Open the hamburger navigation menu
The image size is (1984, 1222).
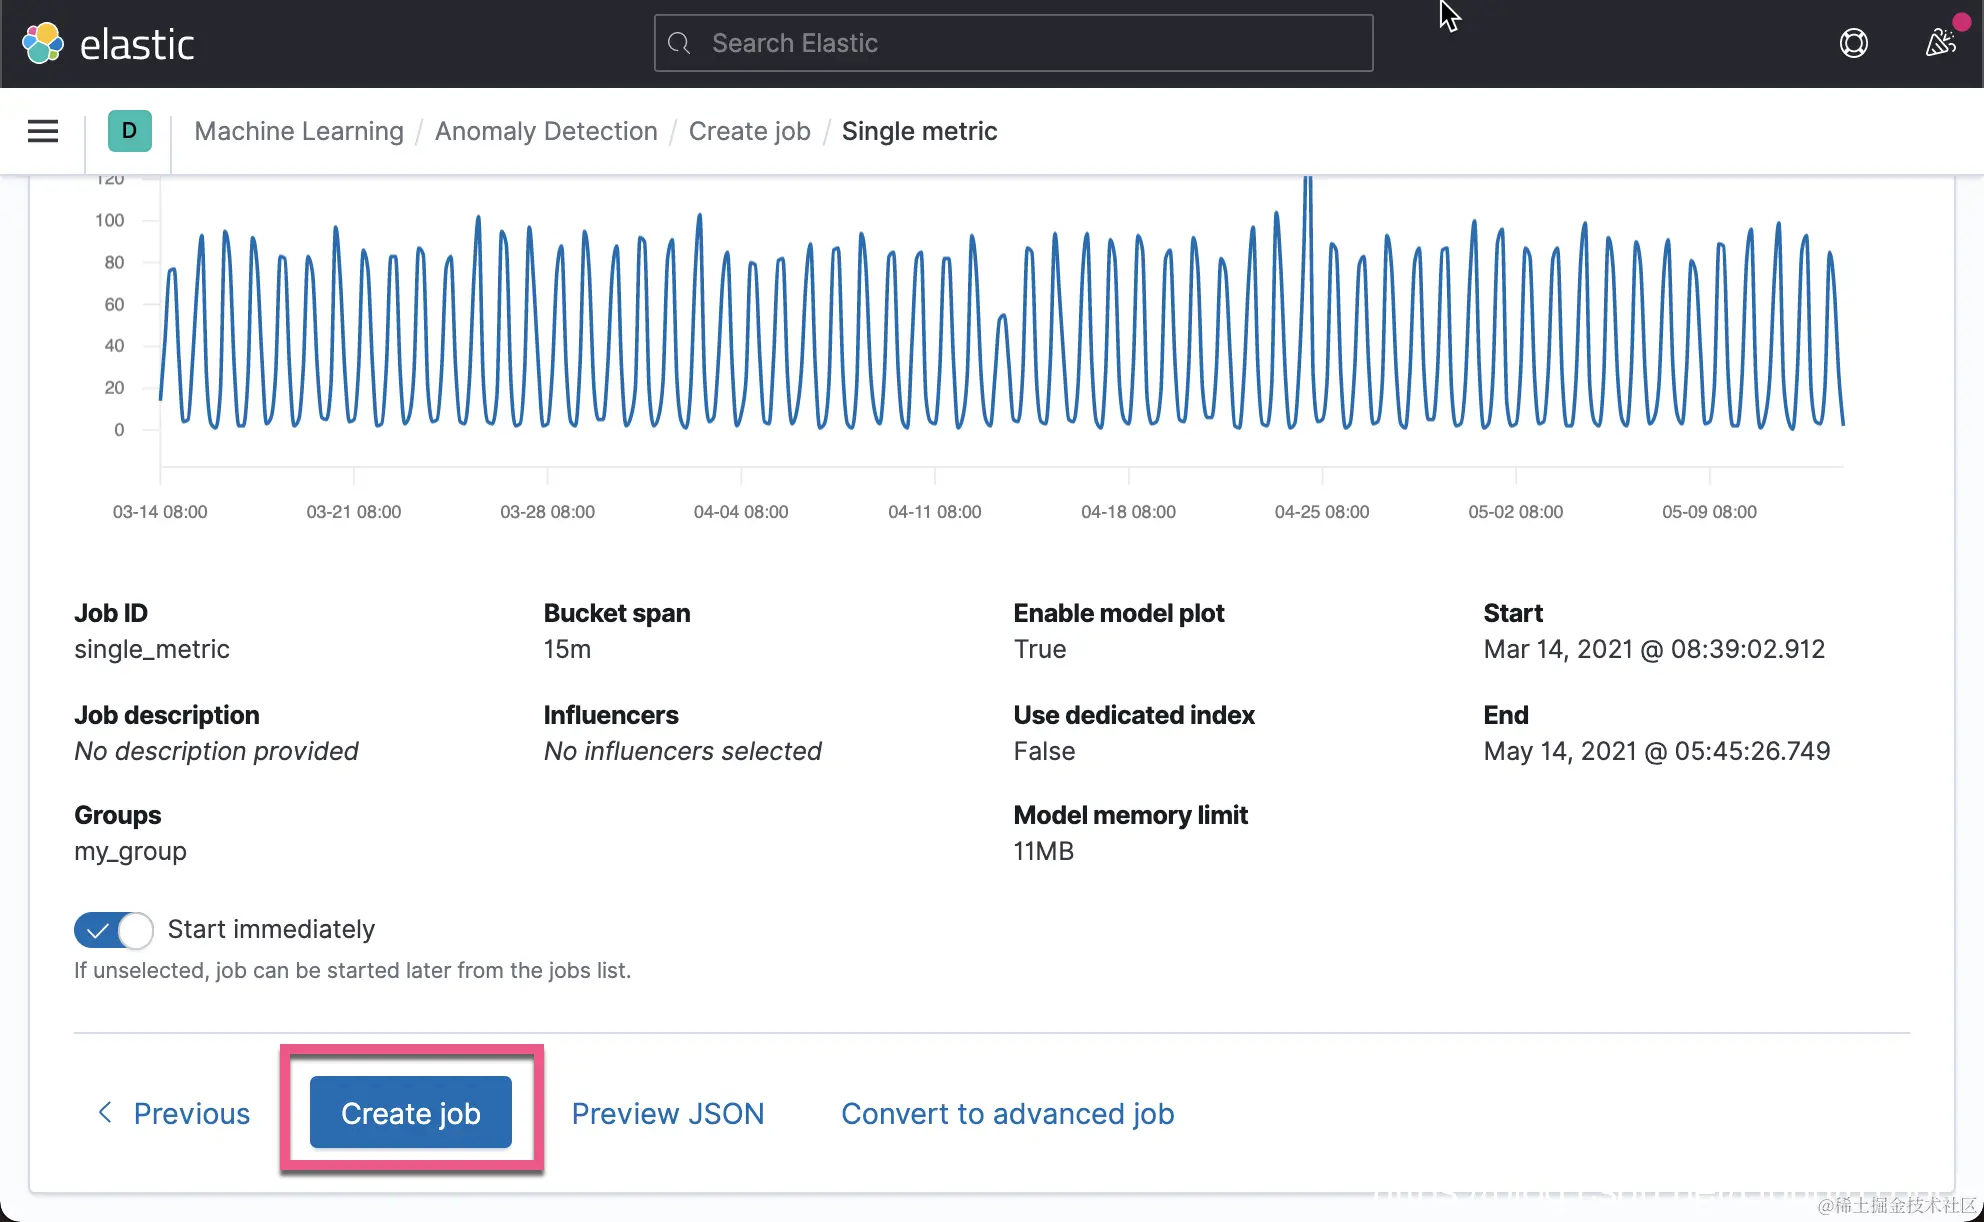point(43,131)
